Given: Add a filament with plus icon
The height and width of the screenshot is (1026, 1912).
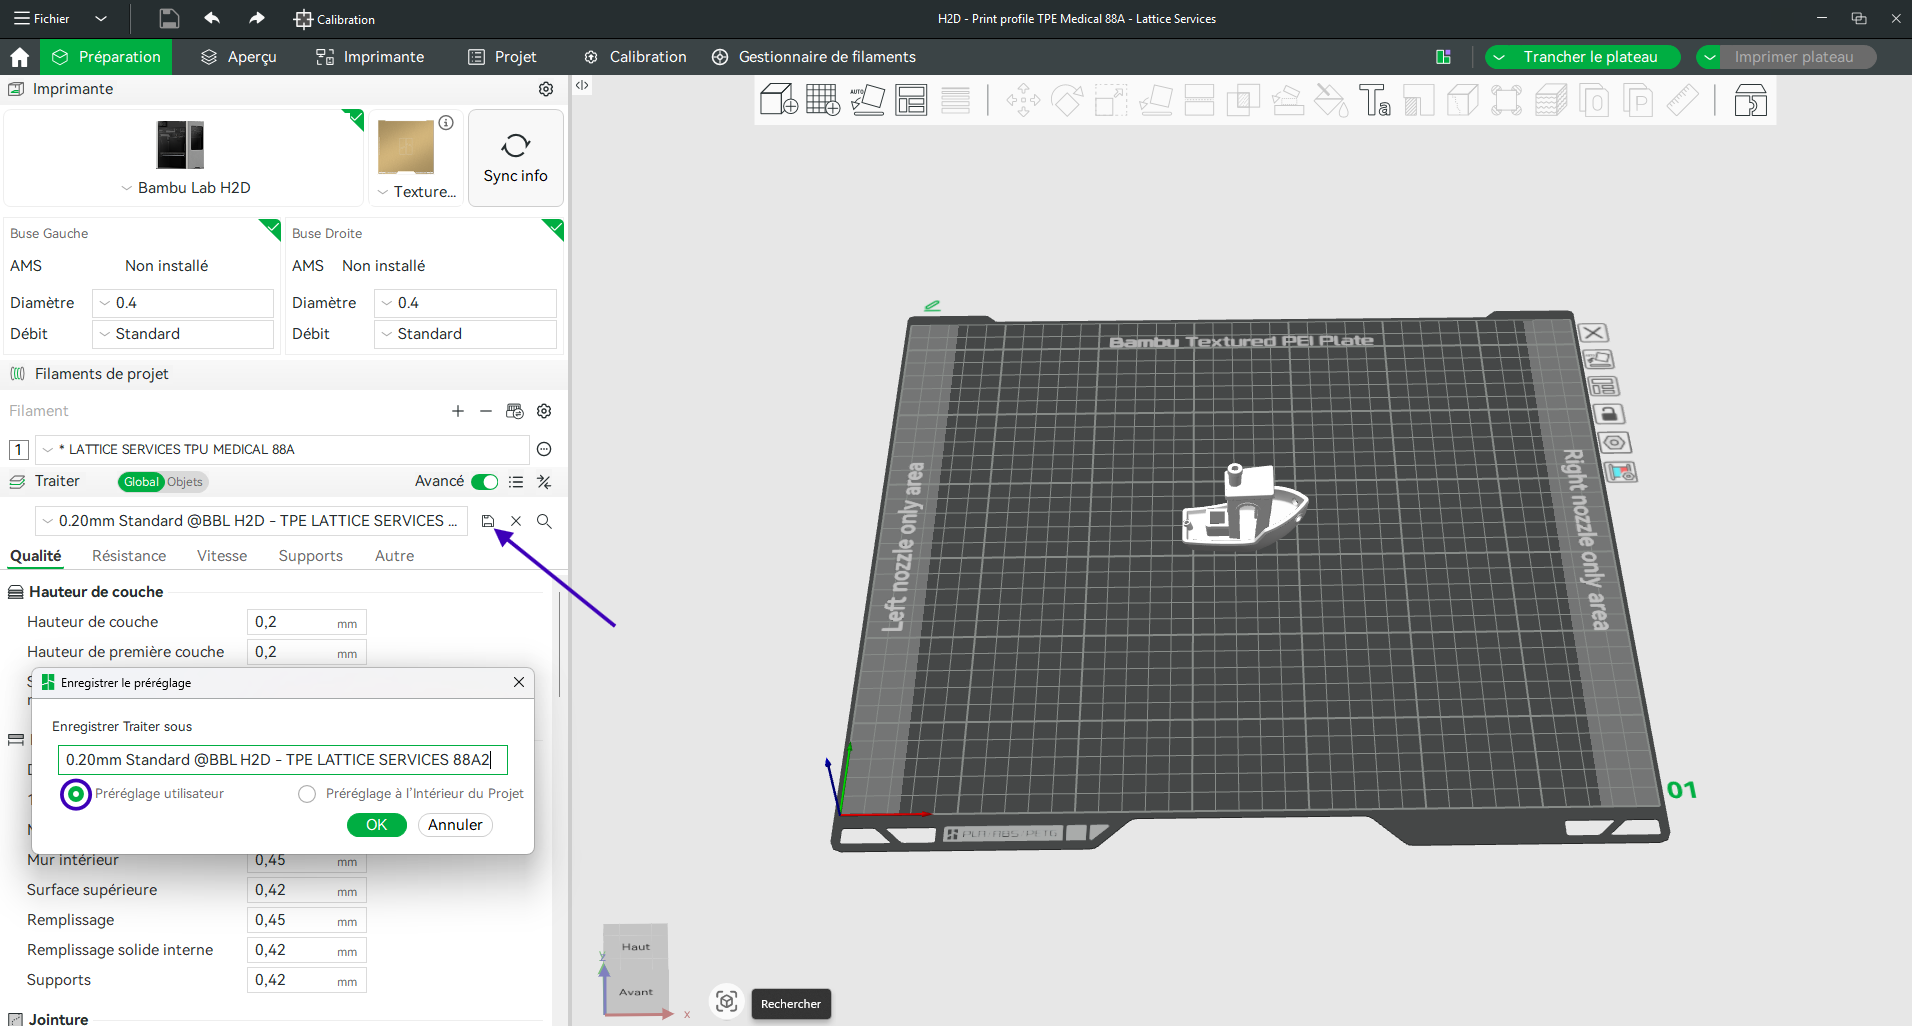Looking at the screenshot, I should [x=458, y=411].
